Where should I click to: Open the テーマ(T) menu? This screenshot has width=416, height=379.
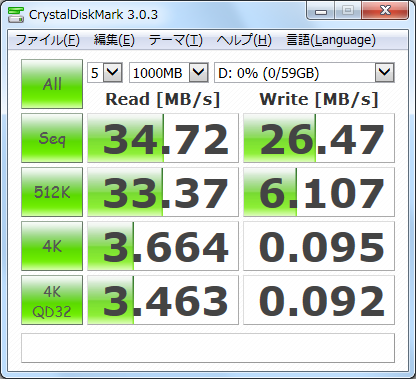(175, 40)
